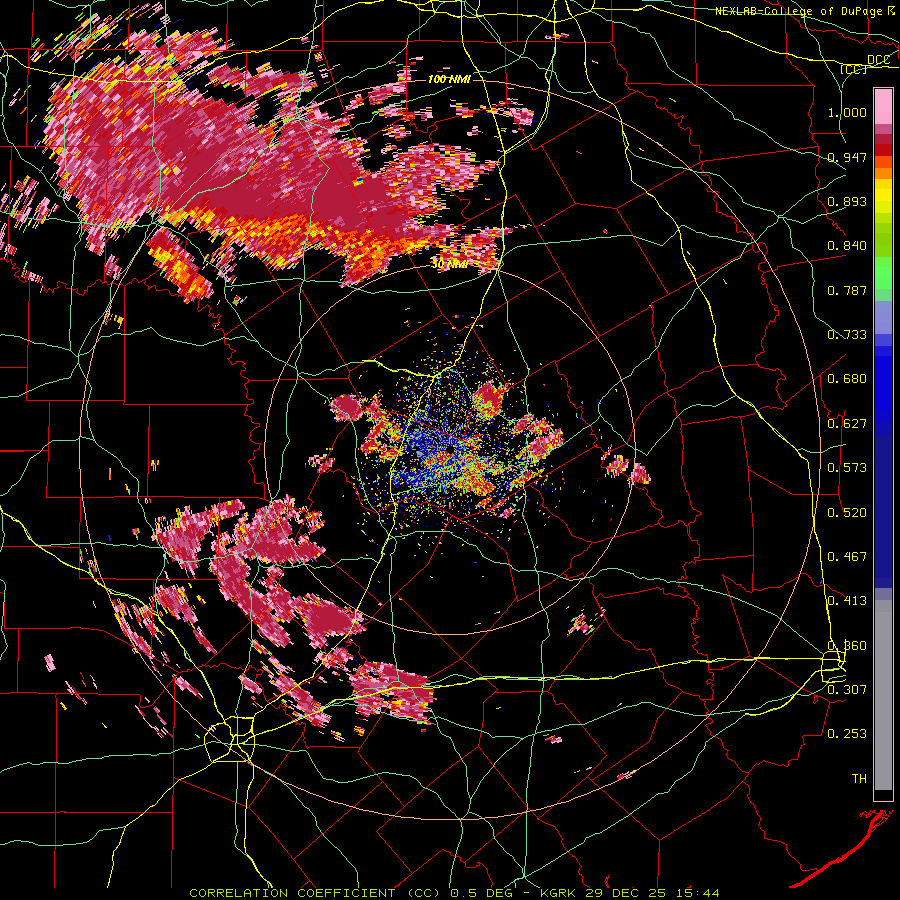This screenshot has width=900, height=900.
Task: Click the 29 DEC 25 date text
Action: pos(625,893)
